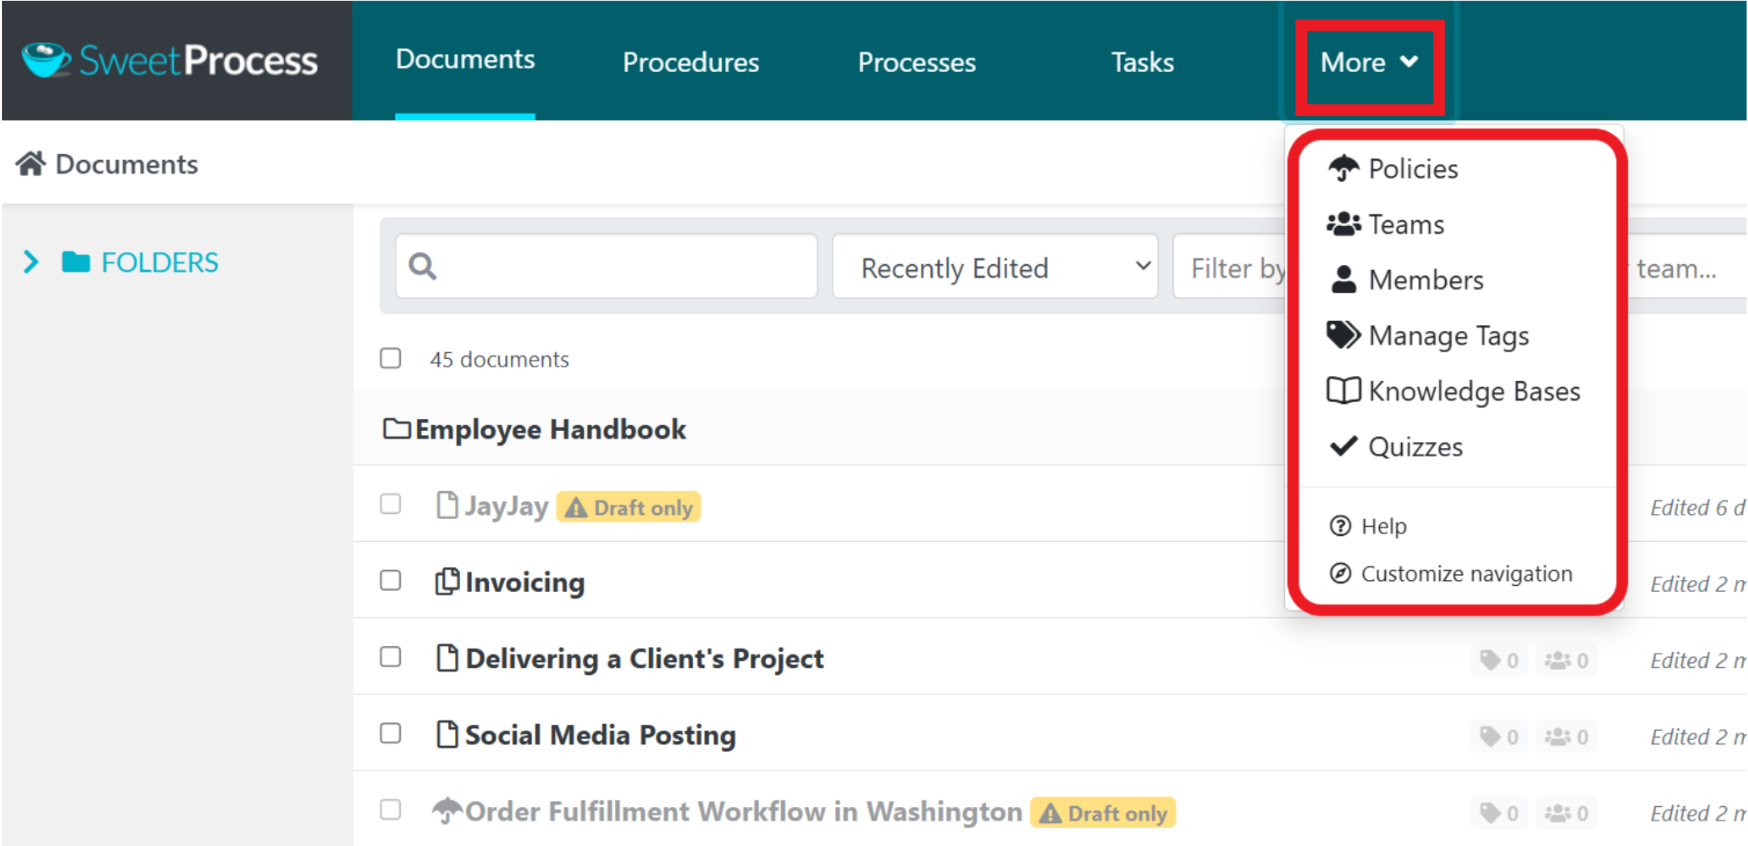1748x846 pixels.
Task: Collapse the More dropdown menu
Action: [x=1369, y=62]
